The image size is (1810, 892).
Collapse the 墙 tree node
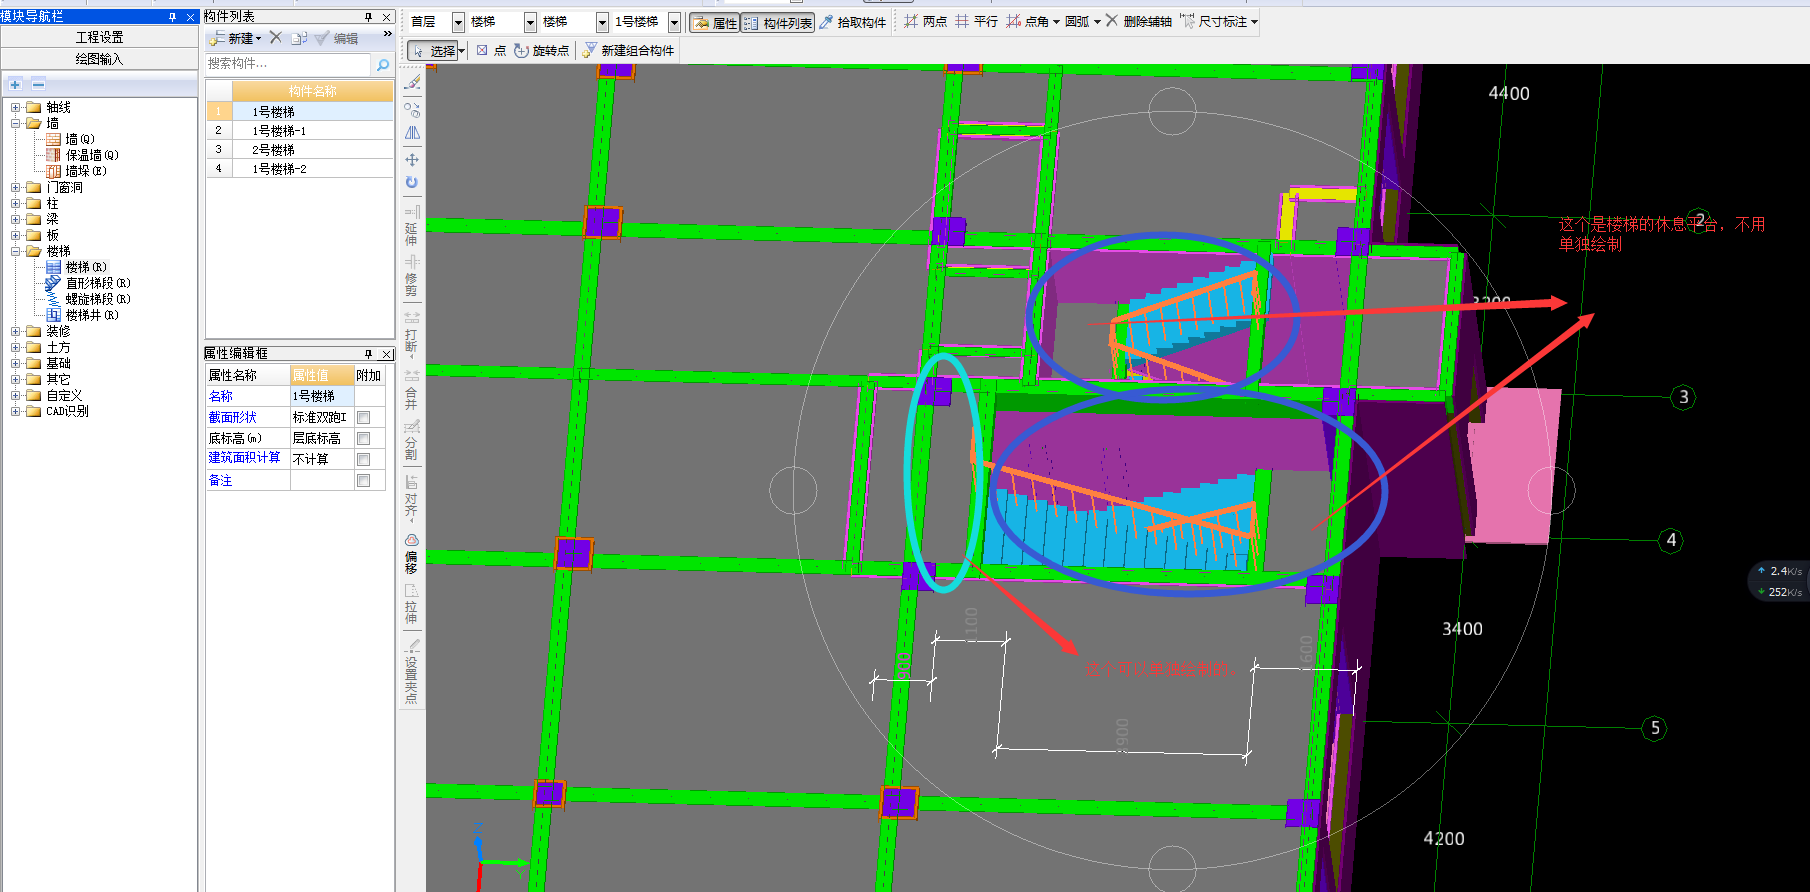point(15,123)
